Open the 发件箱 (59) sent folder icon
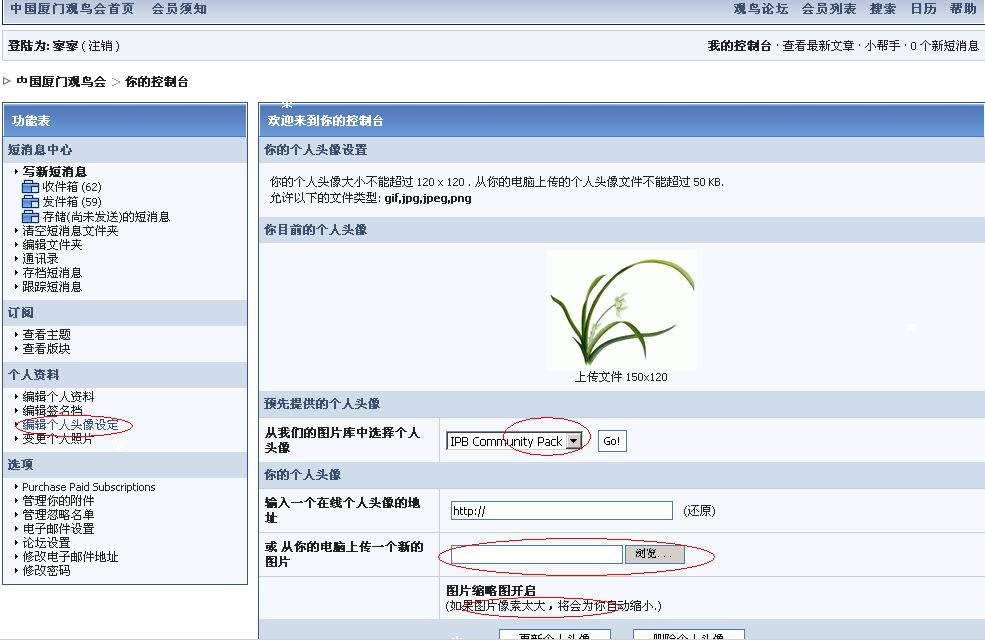This screenshot has height=640, width=985. pyautogui.click(x=30, y=202)
